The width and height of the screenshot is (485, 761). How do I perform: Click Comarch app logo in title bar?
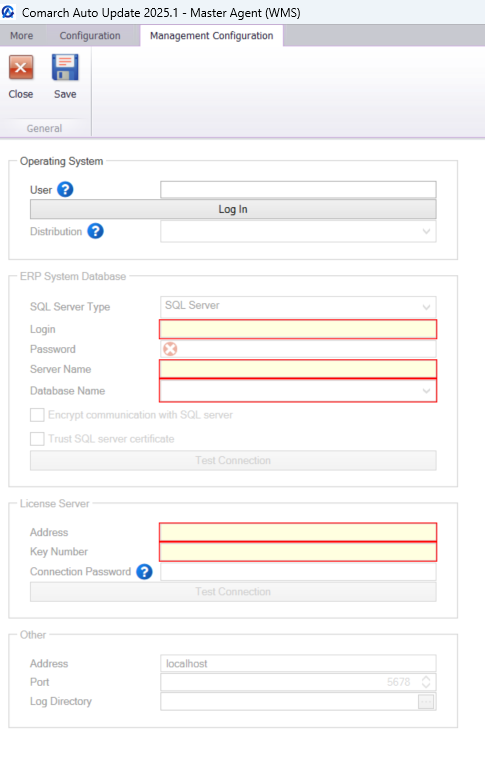[x=8, y=12]
